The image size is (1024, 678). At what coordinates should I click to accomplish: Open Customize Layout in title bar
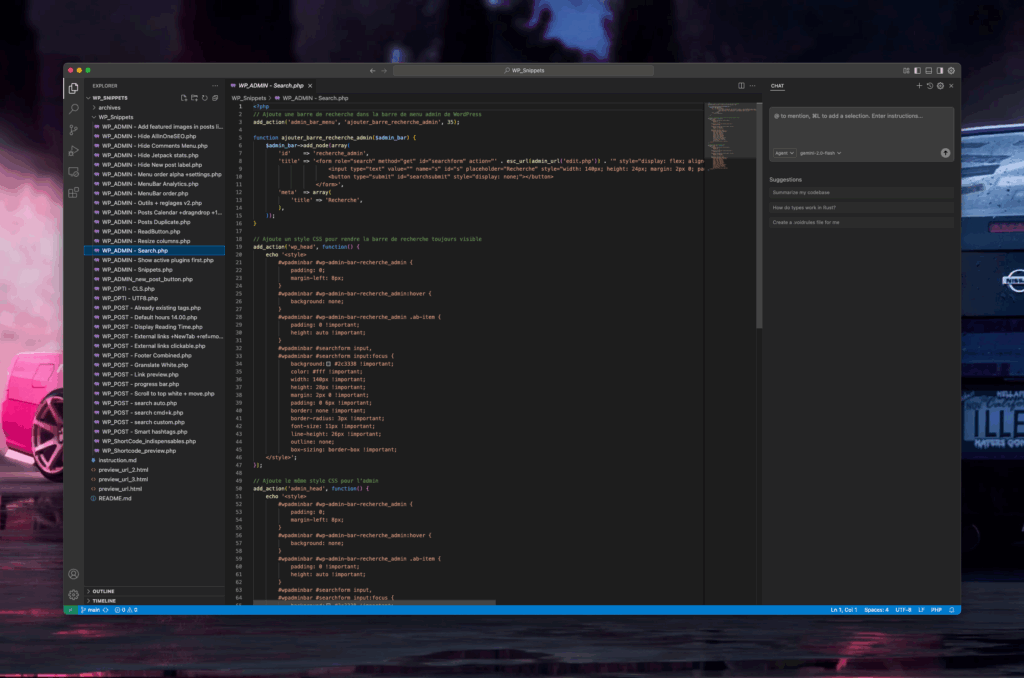pyautogui.click(x=906, y=71)
